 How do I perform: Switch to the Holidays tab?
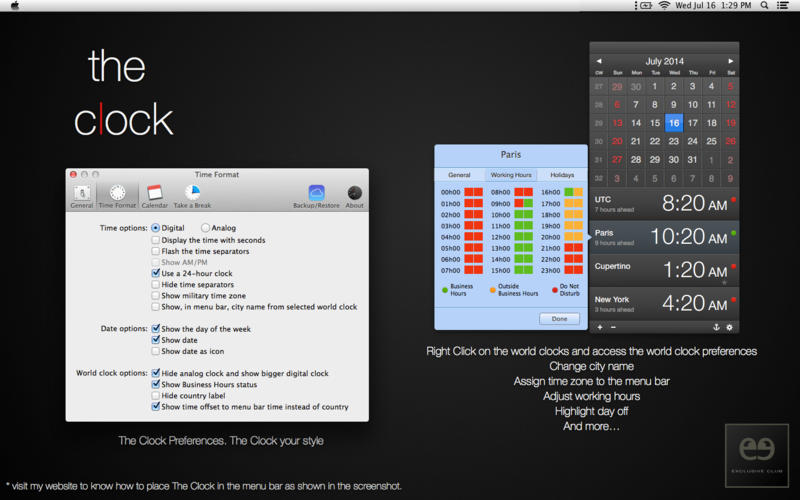pos(562,174)
